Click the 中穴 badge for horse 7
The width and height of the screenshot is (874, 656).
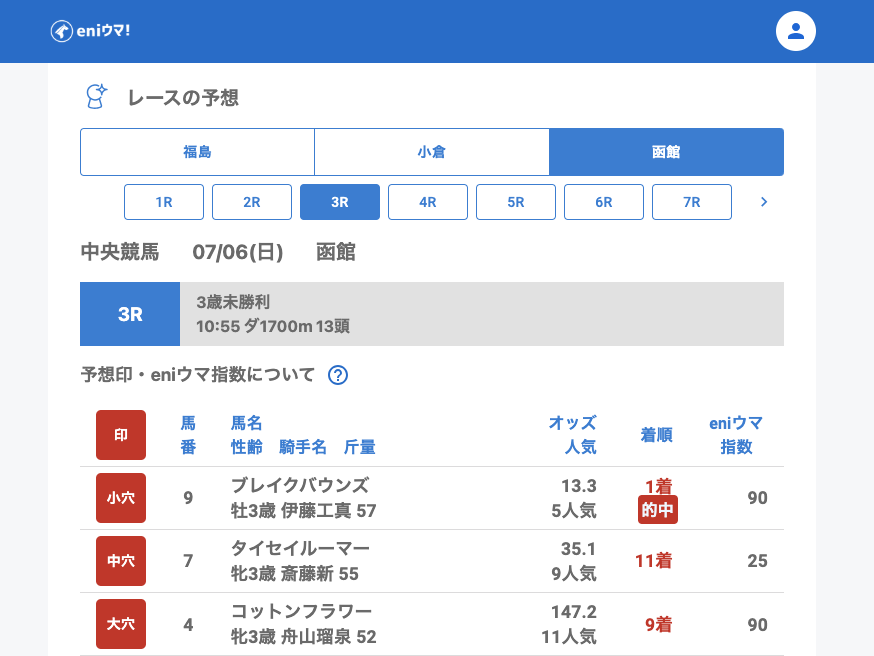click(121, 561)
